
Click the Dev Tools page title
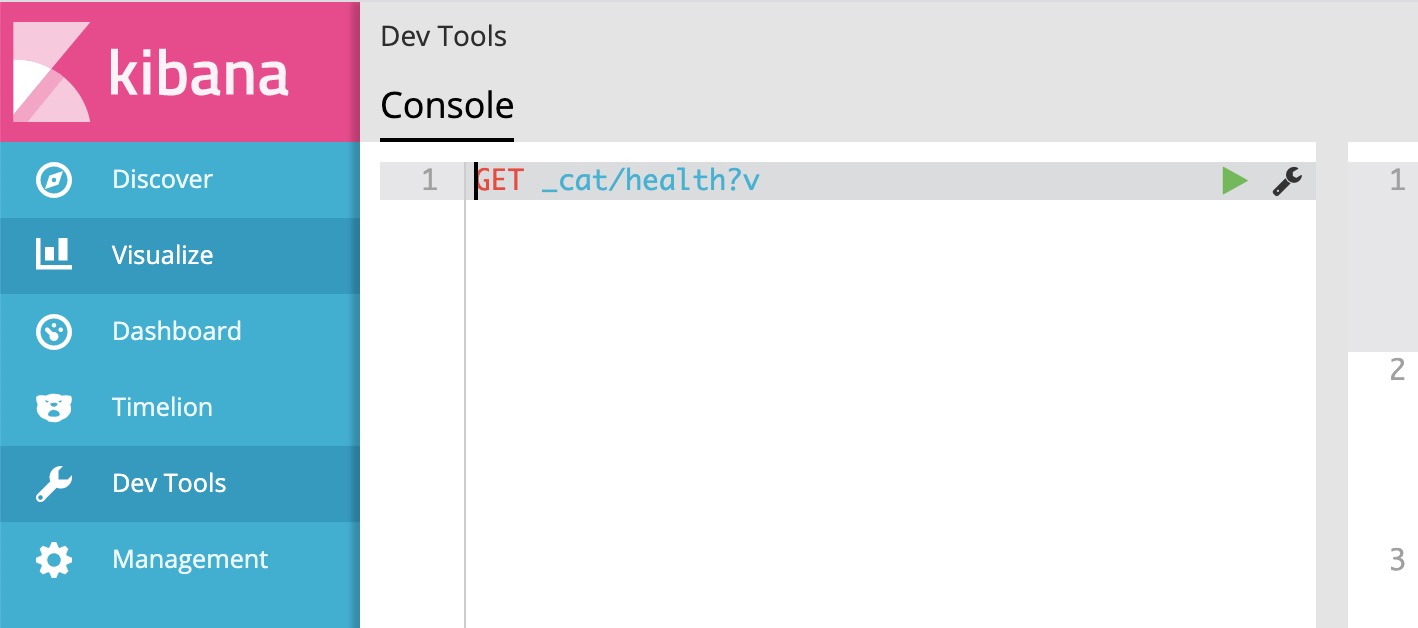point(443,37)
